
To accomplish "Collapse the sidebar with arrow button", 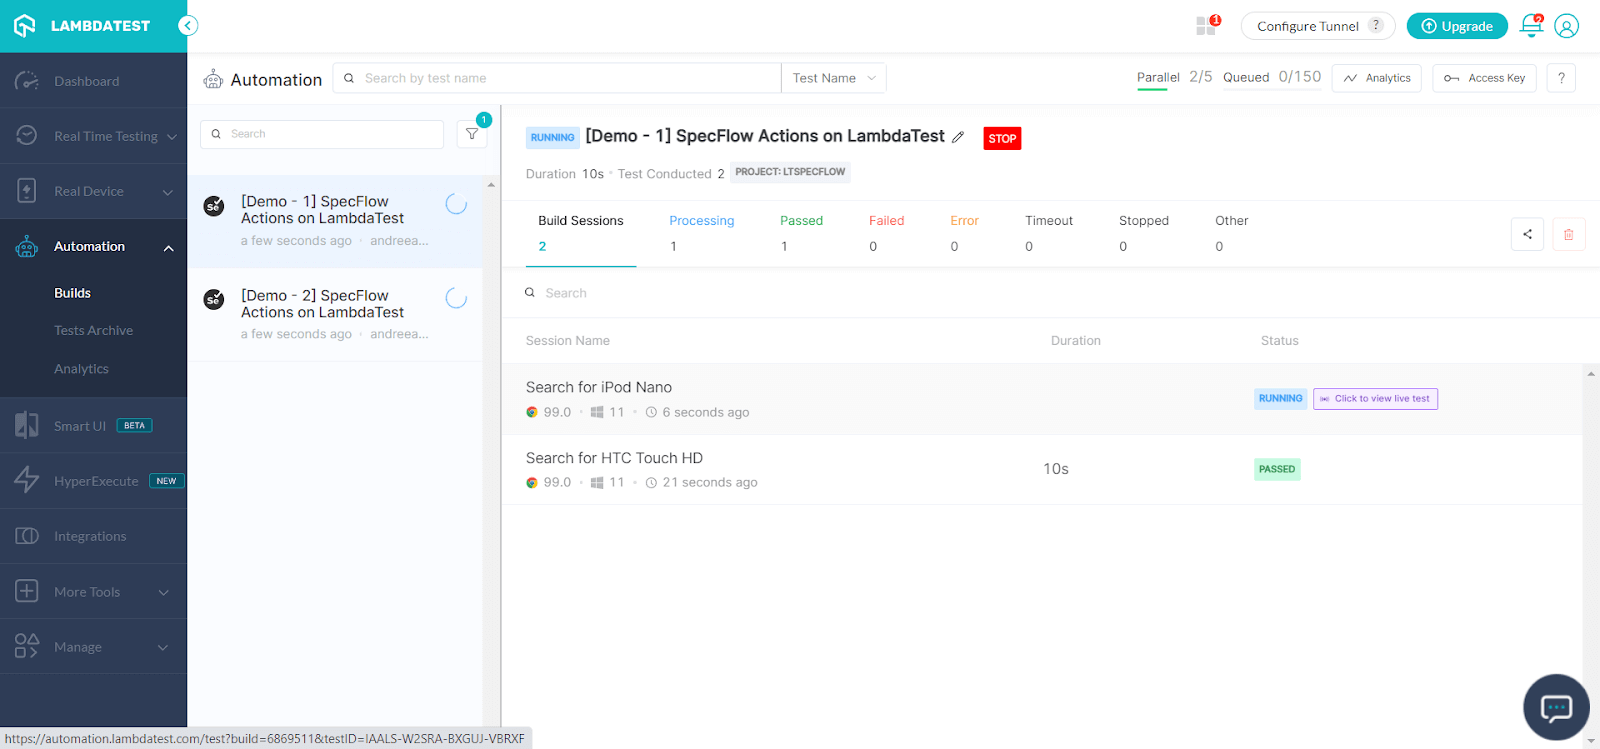I will (188, 26).
